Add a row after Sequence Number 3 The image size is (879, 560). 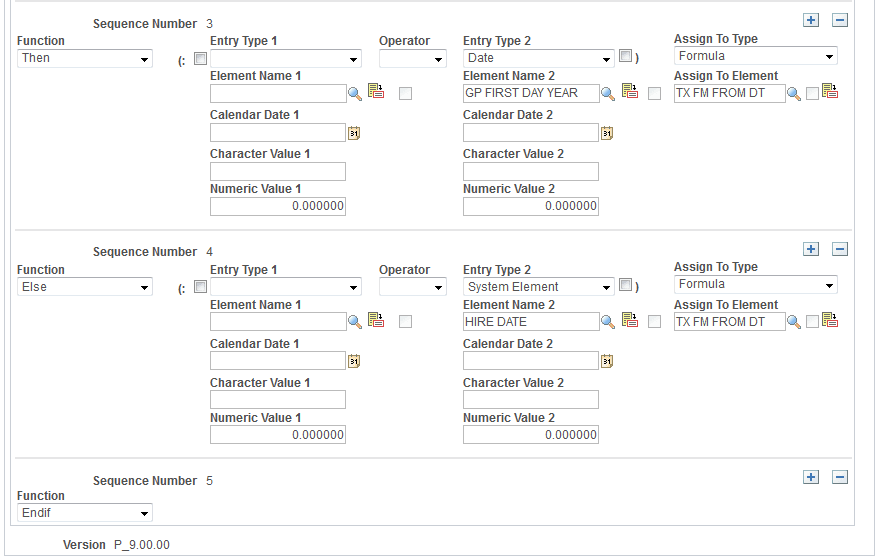coord(811,20)
